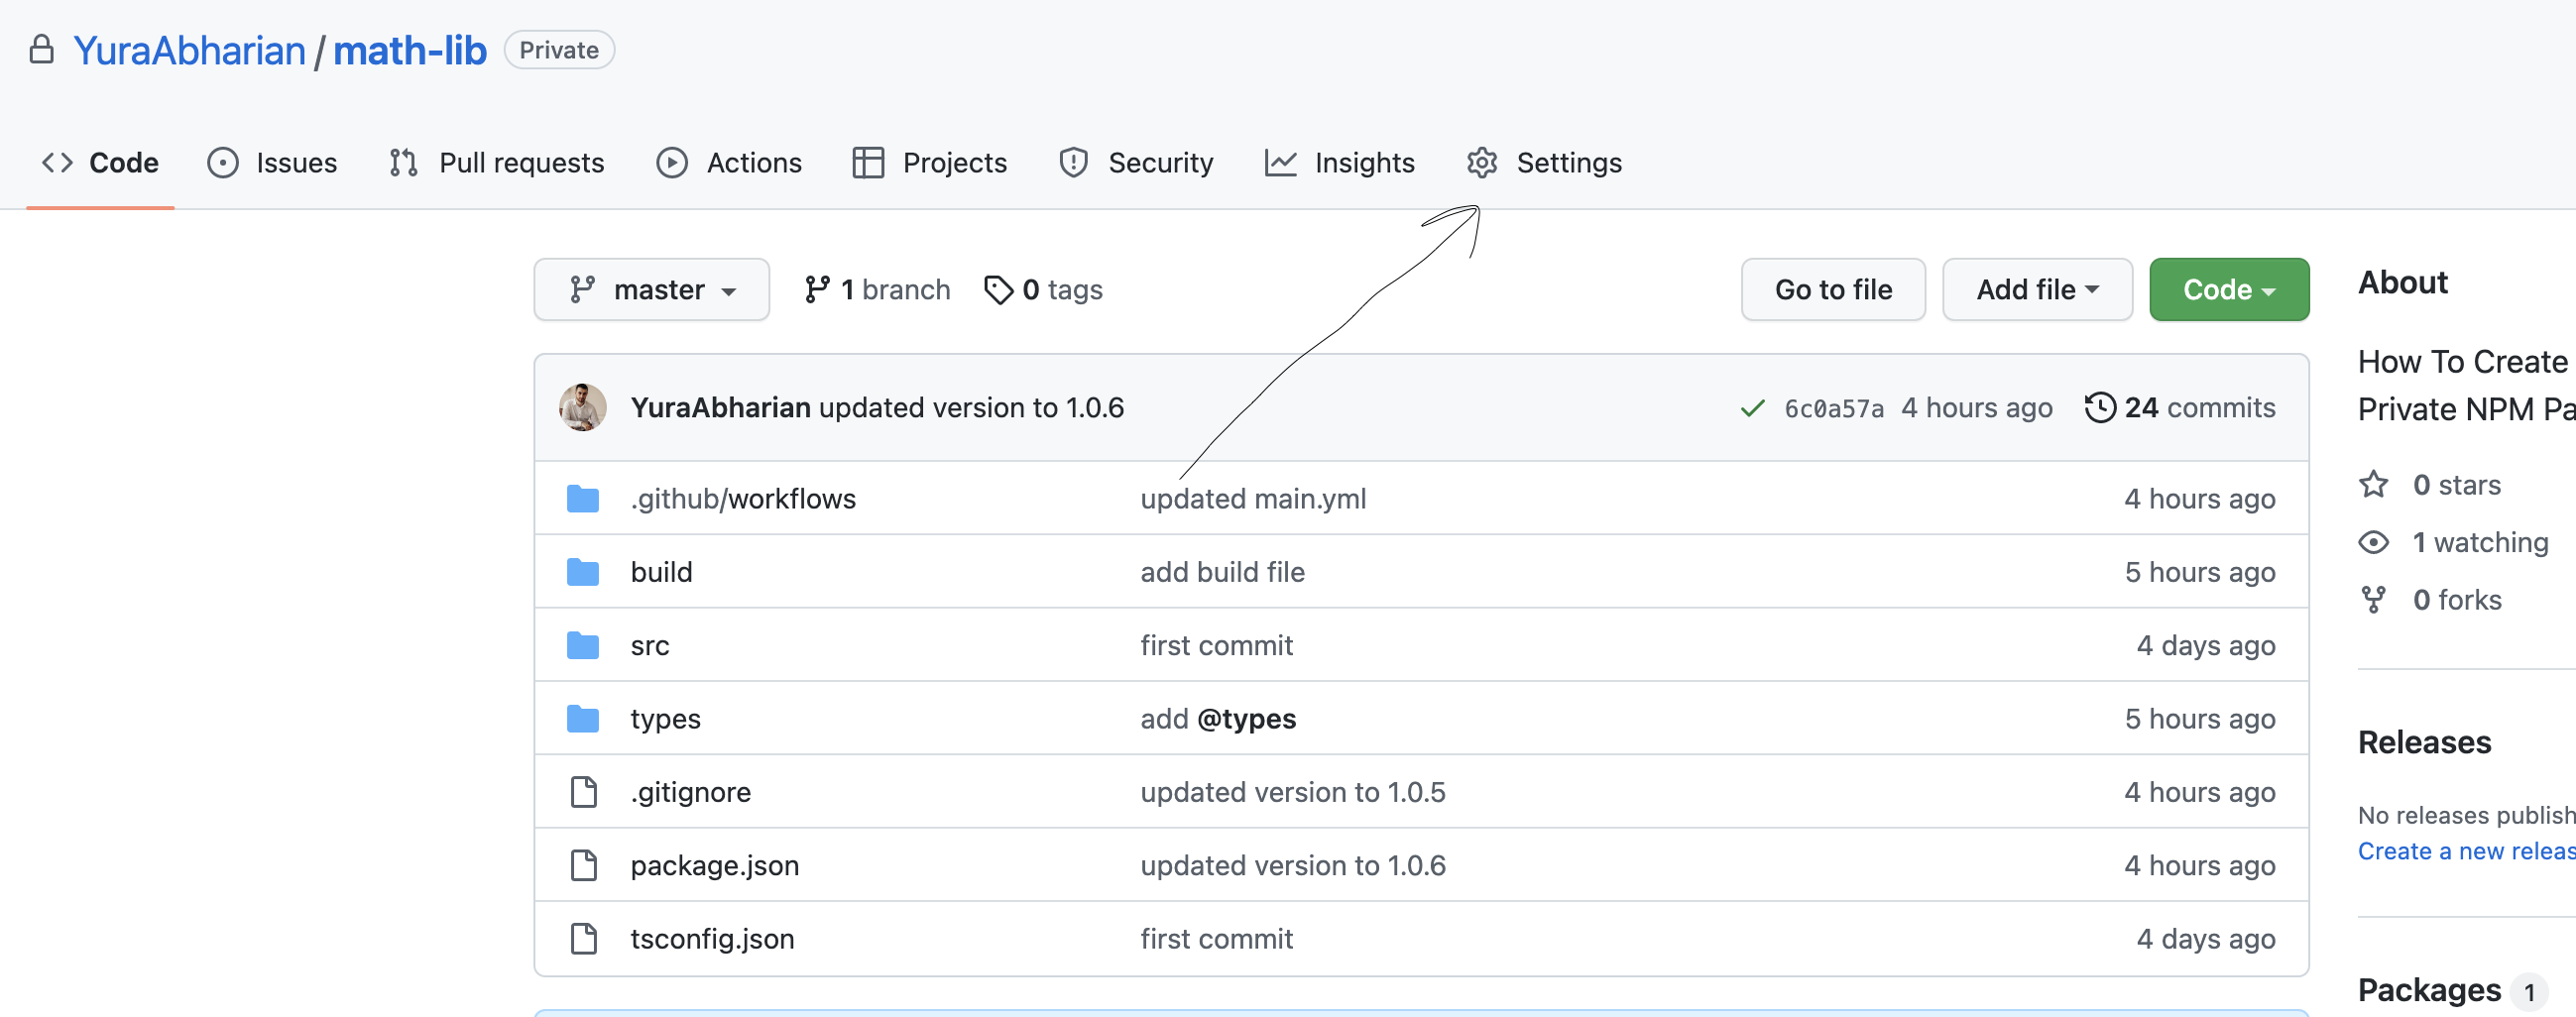Image resolution: width=2576 pixels, height=1017 pixels.
Task: Open the master branch dropdown
Action: click(651, 290)
